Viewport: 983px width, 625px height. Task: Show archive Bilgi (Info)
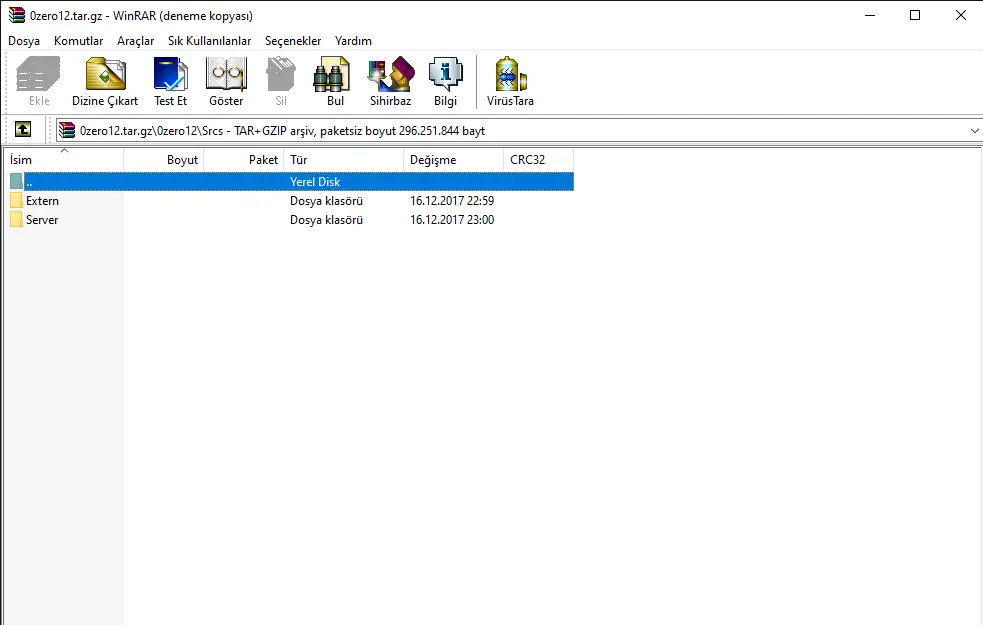[x=445, y=81]
